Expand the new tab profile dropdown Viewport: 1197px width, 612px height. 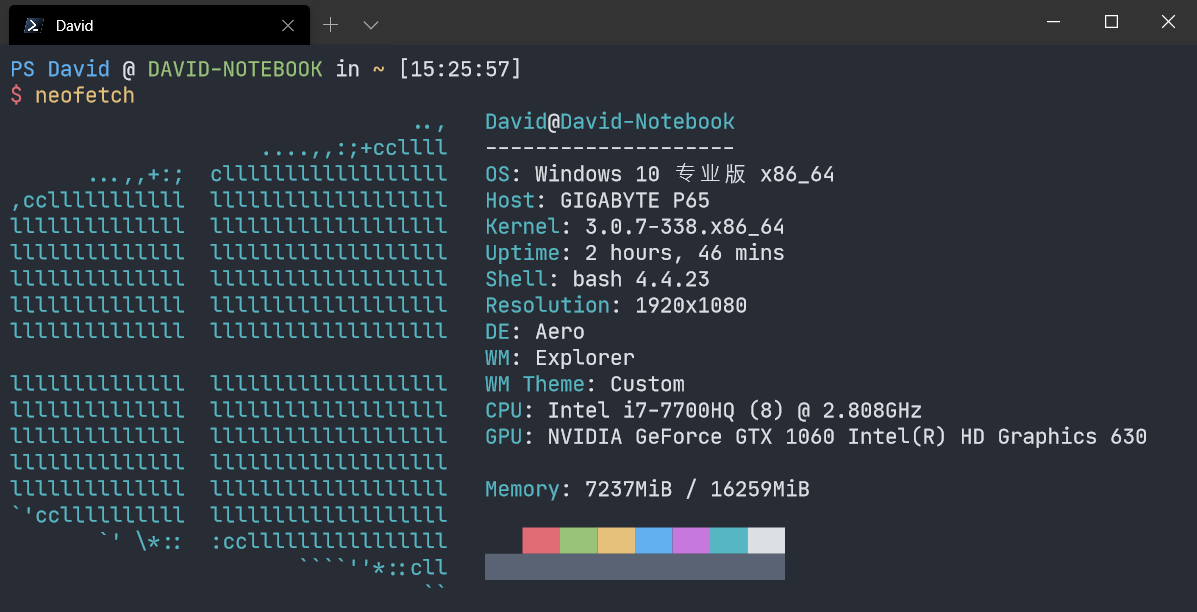pos(371,25)
